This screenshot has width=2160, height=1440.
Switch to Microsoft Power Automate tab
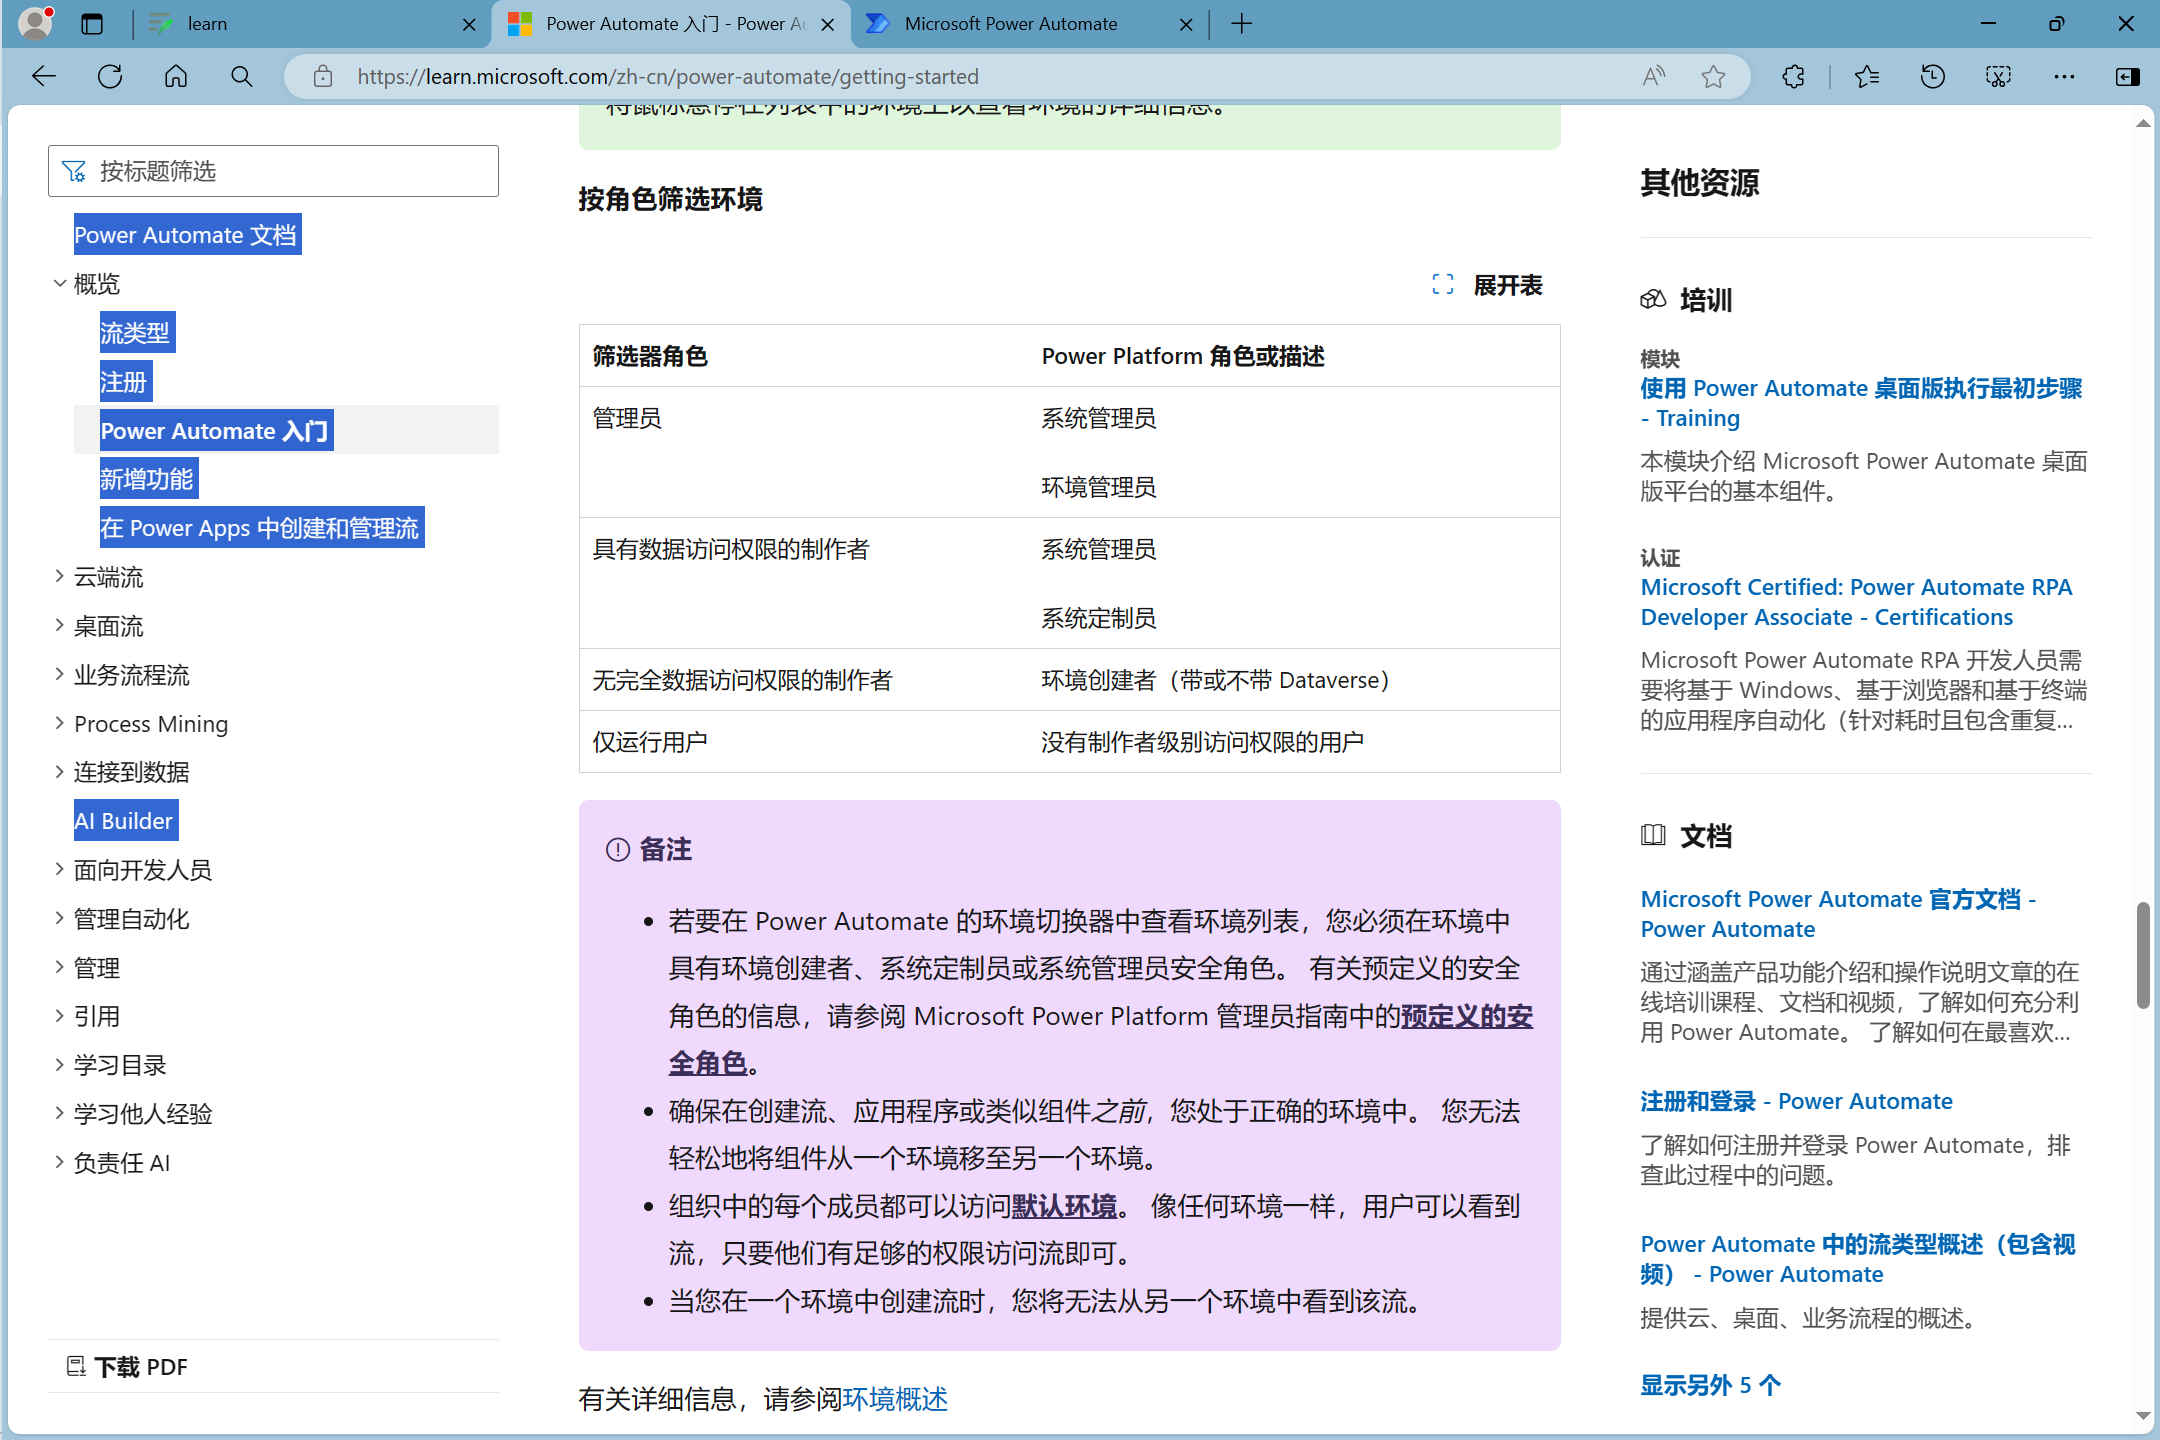click(1030, 24)
